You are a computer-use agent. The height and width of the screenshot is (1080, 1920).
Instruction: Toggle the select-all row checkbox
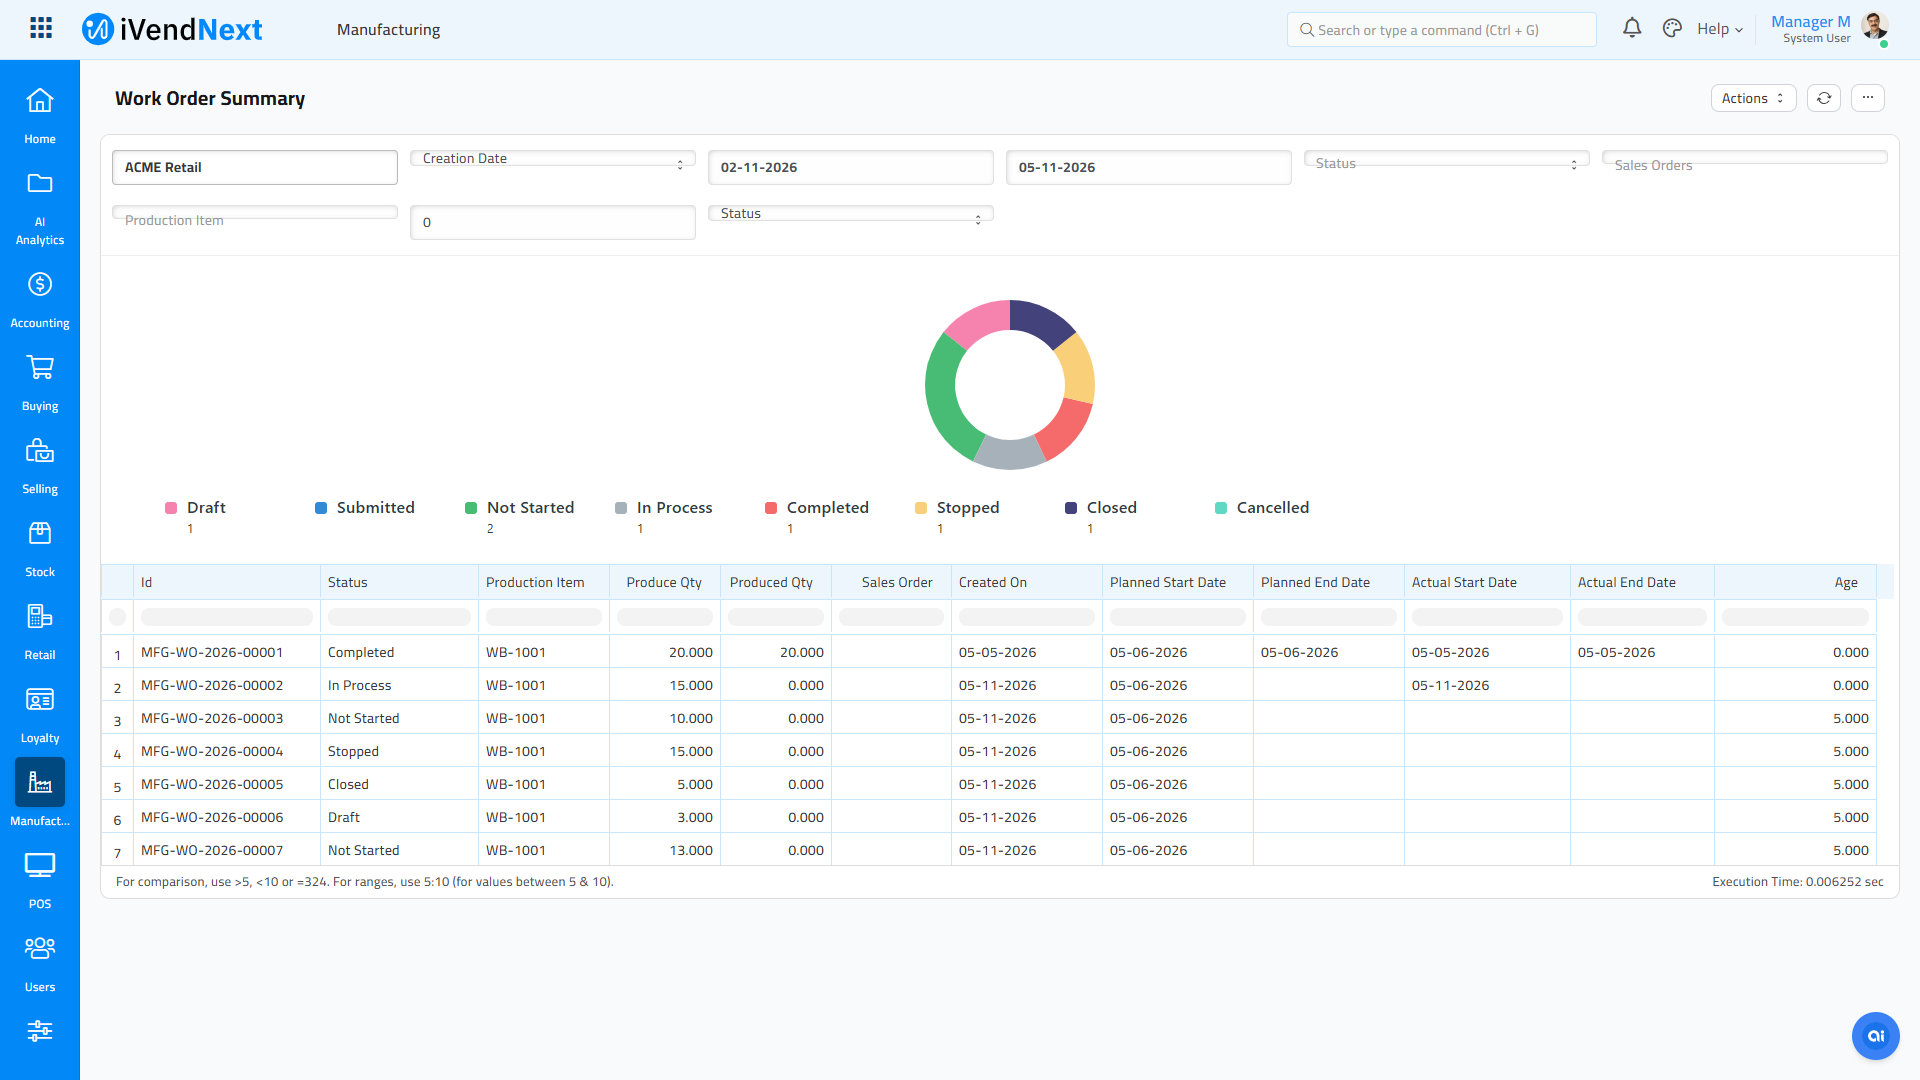coord(117,617)
